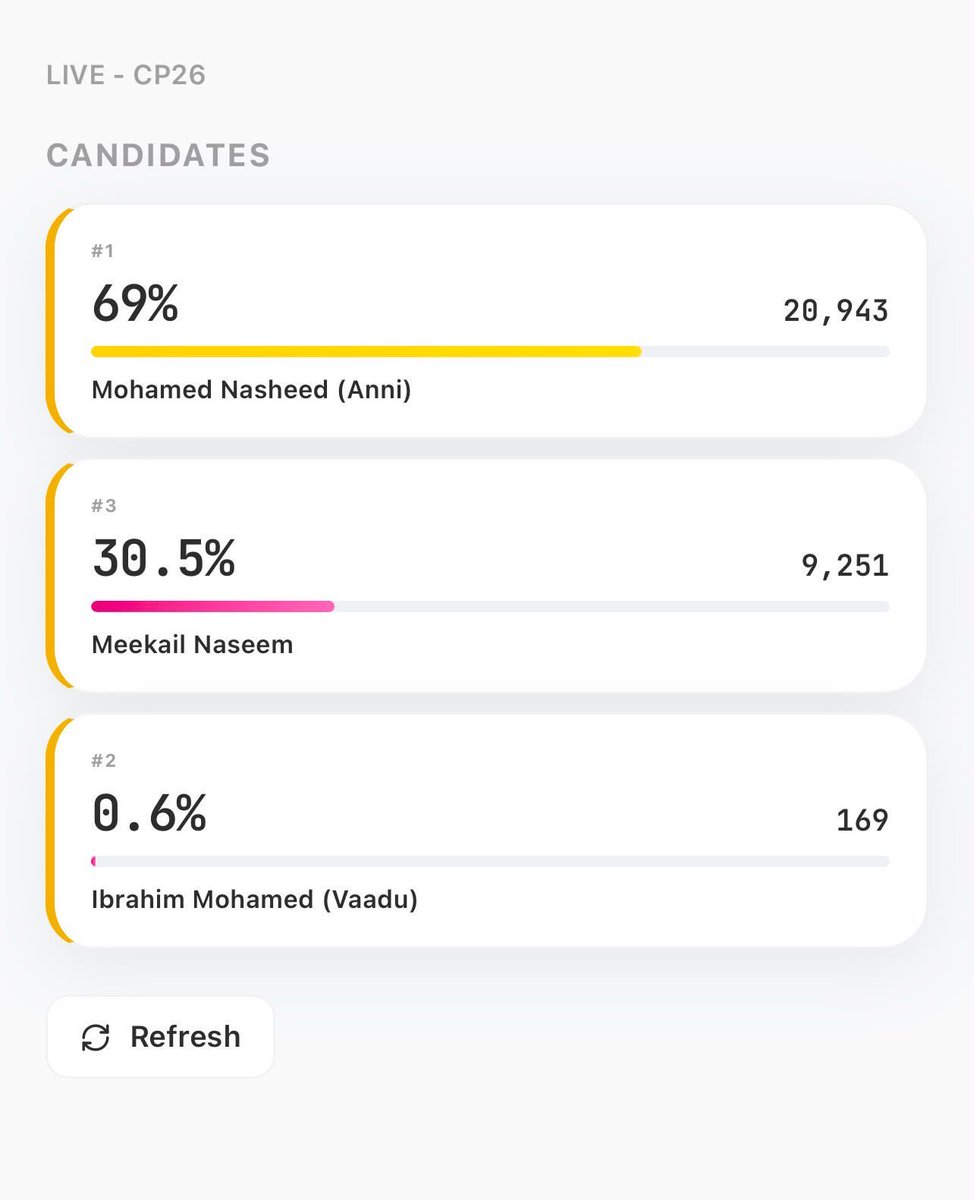Open the Mohamed Nasheed (Anni) candidate card
The image size is (974, 1200).
click(x=486, y=321)
